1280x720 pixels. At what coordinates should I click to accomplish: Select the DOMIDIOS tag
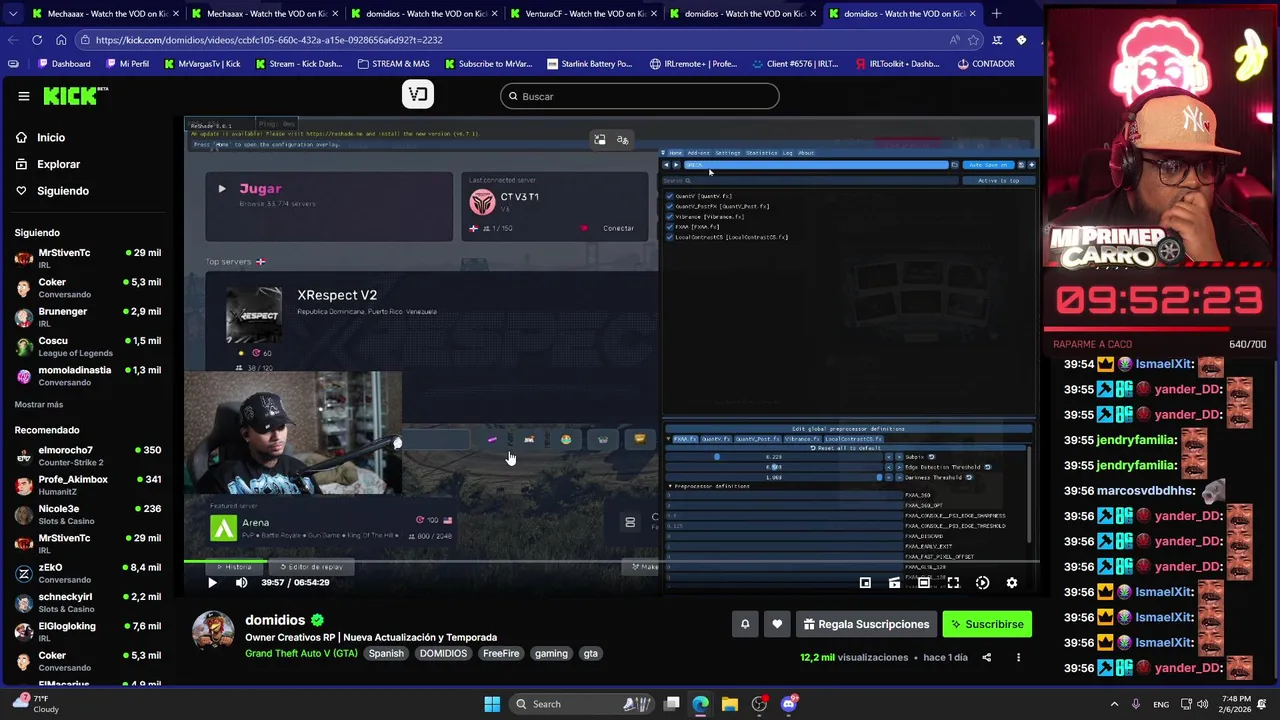click(x=443, y=653)
